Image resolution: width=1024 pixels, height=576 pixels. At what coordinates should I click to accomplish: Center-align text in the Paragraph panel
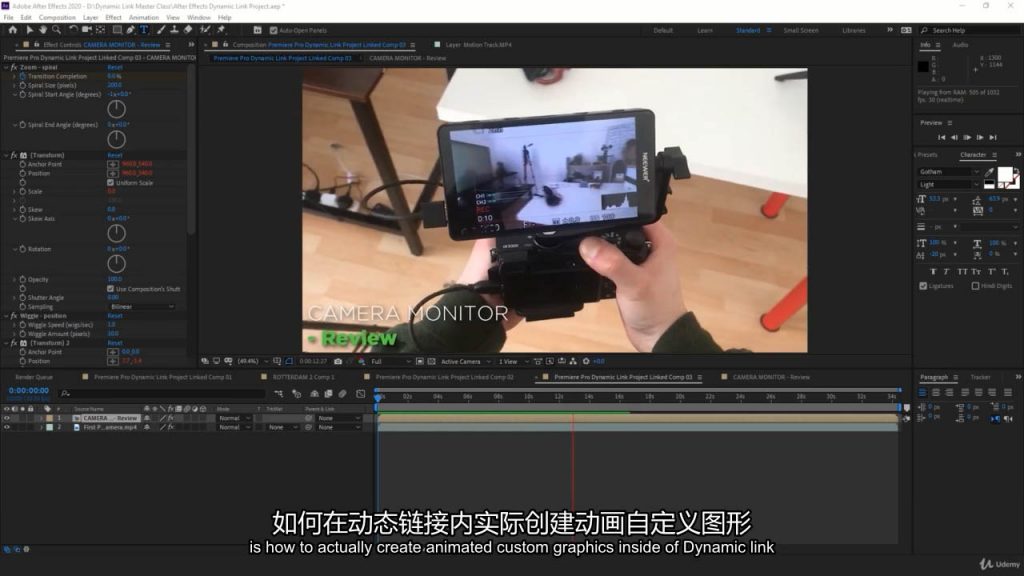point(936,392)
